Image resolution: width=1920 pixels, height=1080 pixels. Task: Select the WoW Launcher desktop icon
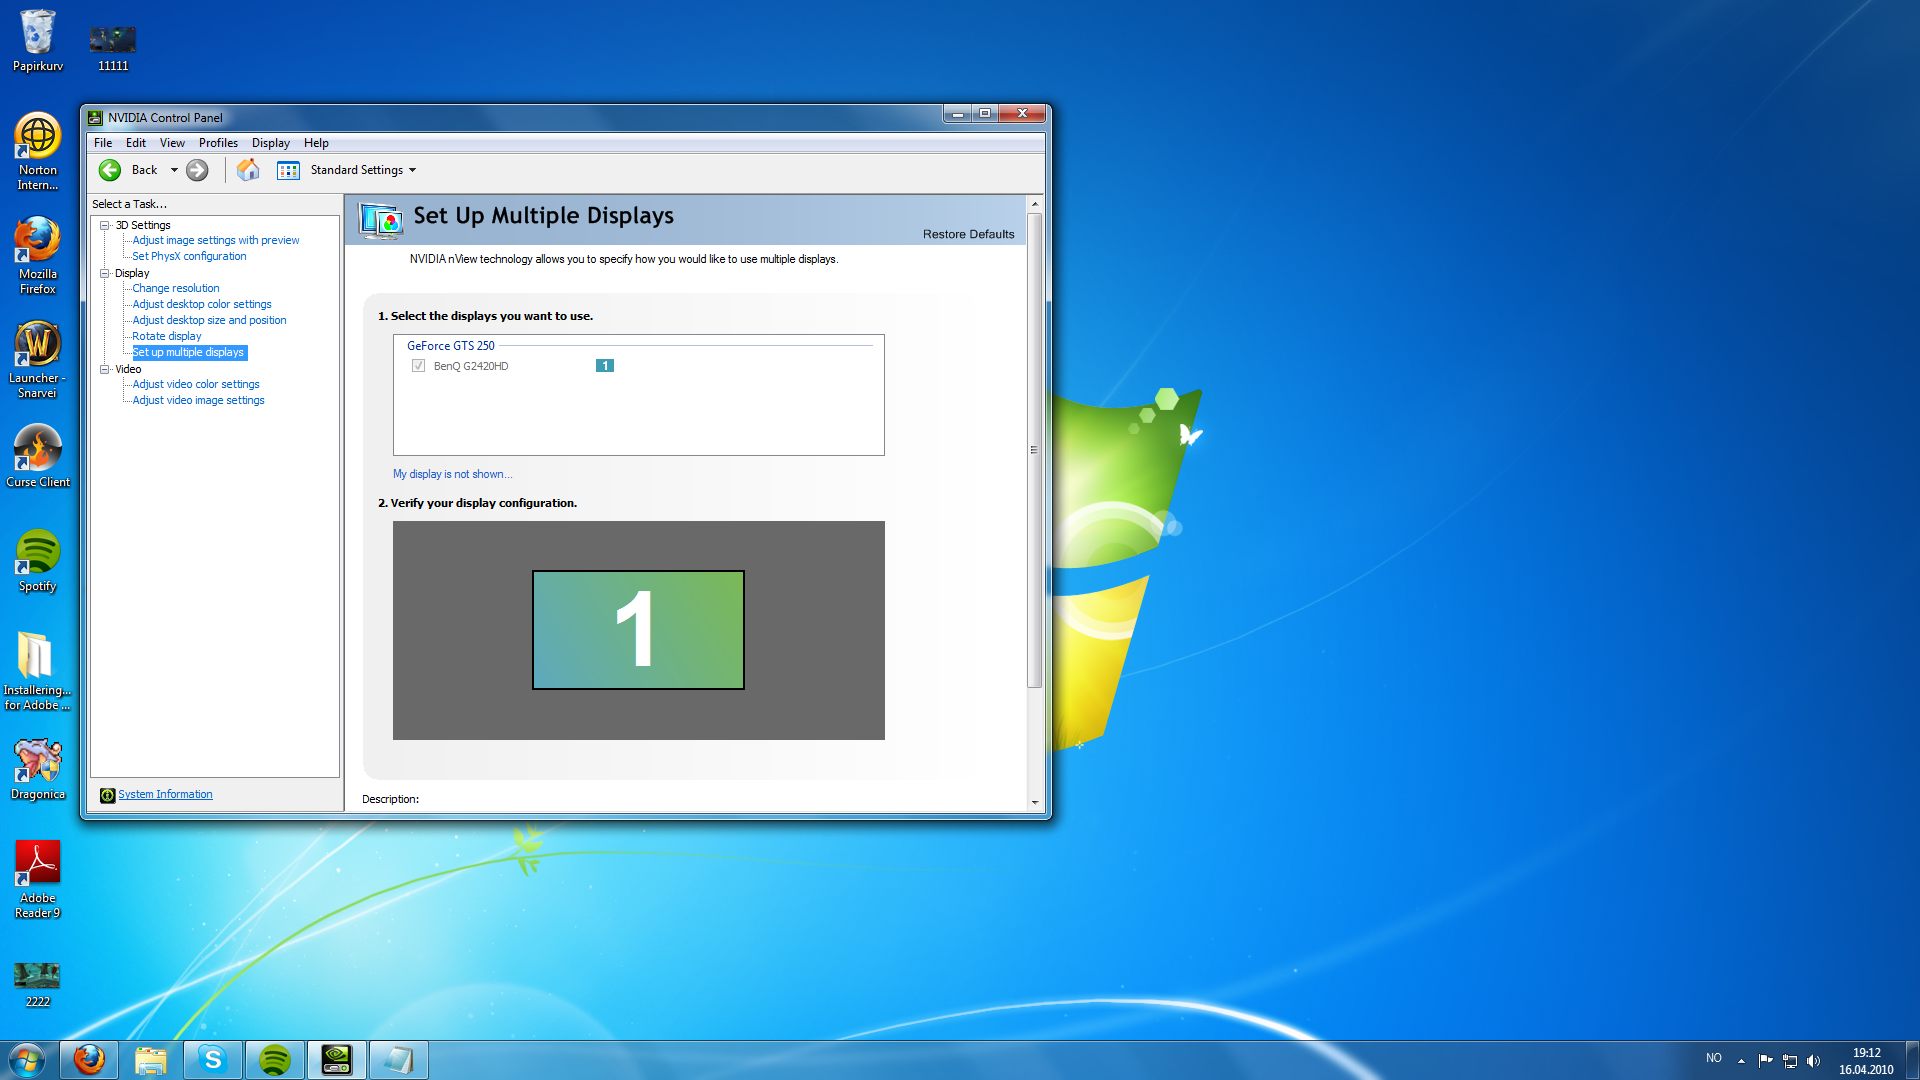point(38,360)
